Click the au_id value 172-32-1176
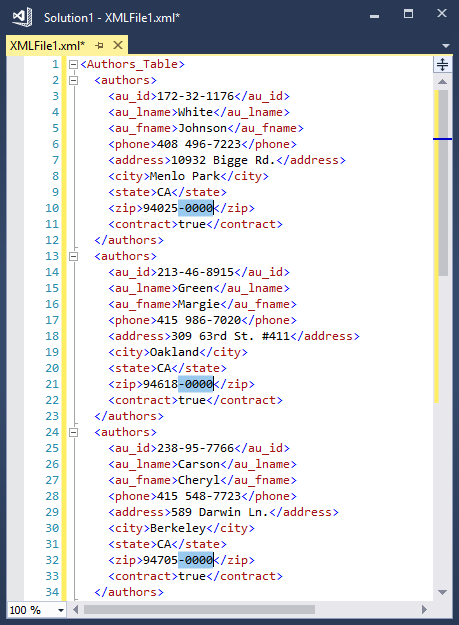 click(x=195, y=96)
